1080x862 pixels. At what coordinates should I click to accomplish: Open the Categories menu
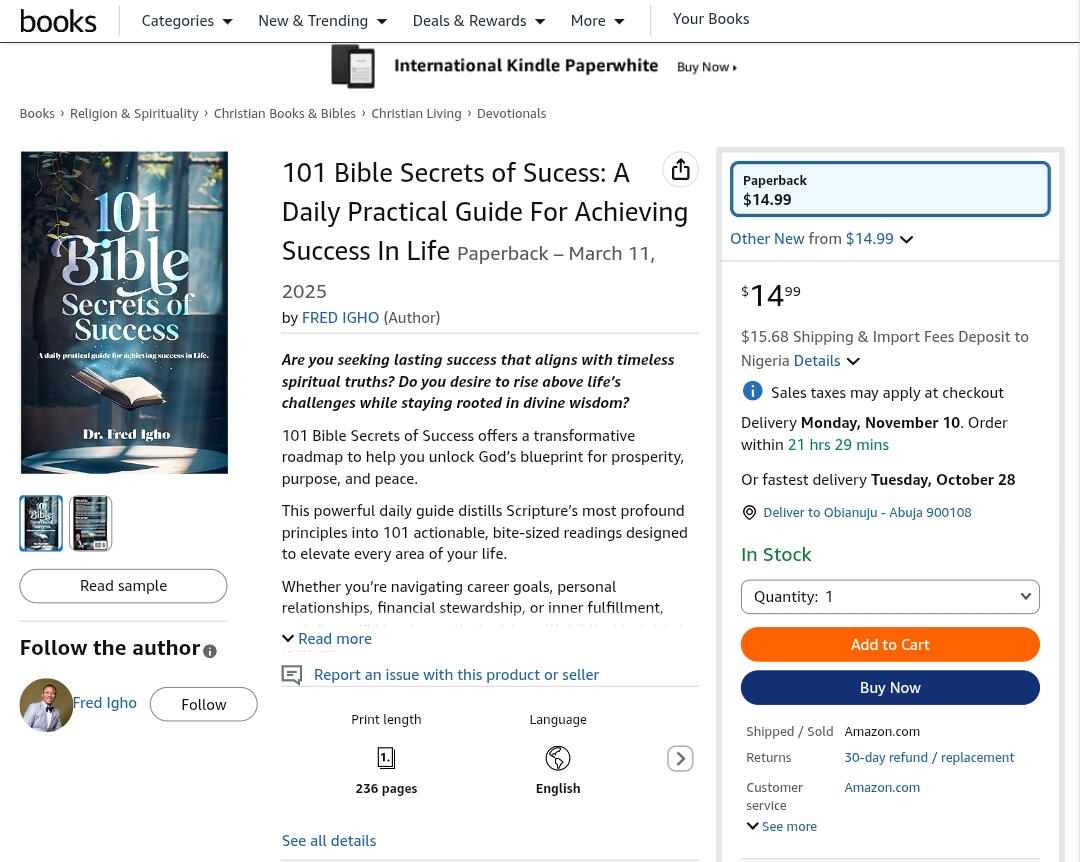click(187, 21)
